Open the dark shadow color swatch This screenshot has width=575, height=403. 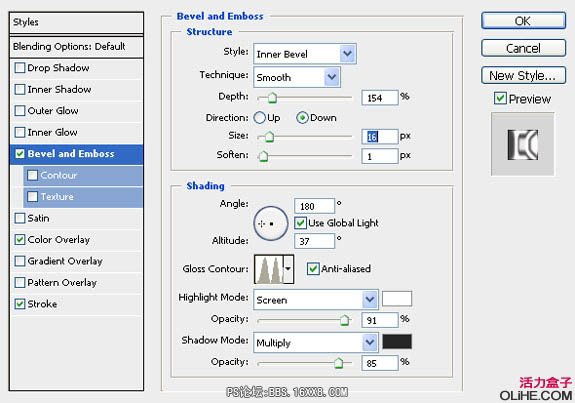pyautogui.click(x=397, y=341)
